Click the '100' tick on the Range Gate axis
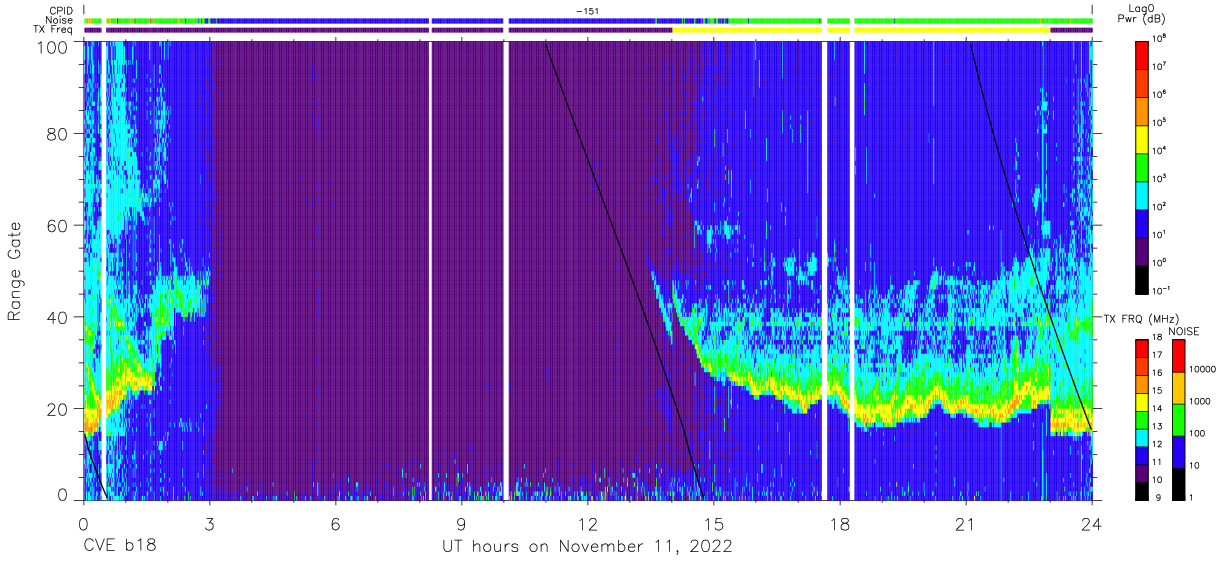 (x=54, y=46)
